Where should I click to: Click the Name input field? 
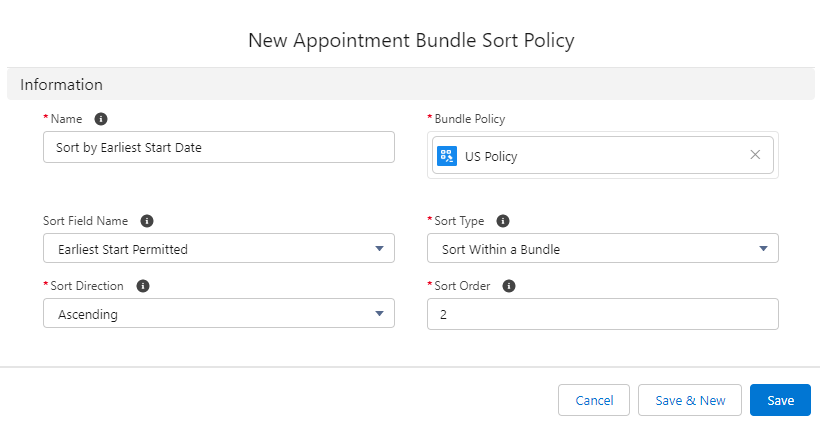[x=219, y=147]
